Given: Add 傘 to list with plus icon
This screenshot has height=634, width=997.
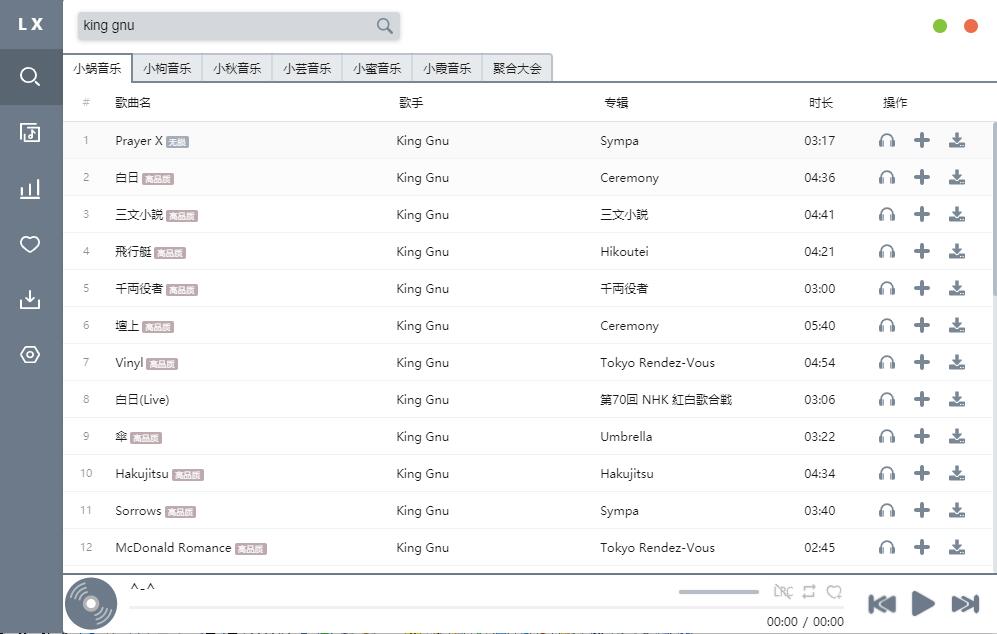Looking at the screenshot, I should tap(922, 436).
